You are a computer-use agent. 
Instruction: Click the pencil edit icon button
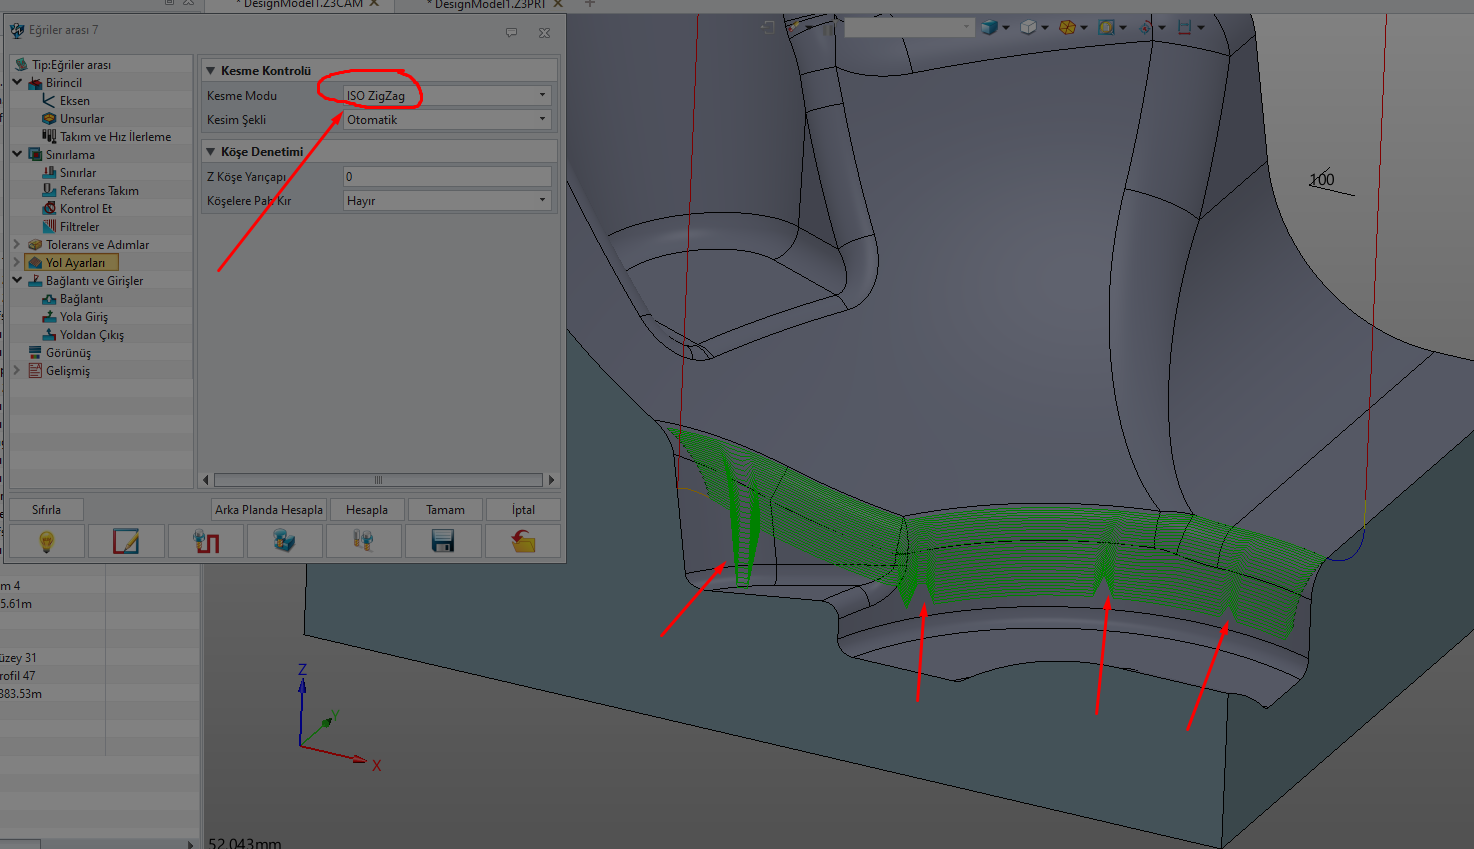point(126,541)
